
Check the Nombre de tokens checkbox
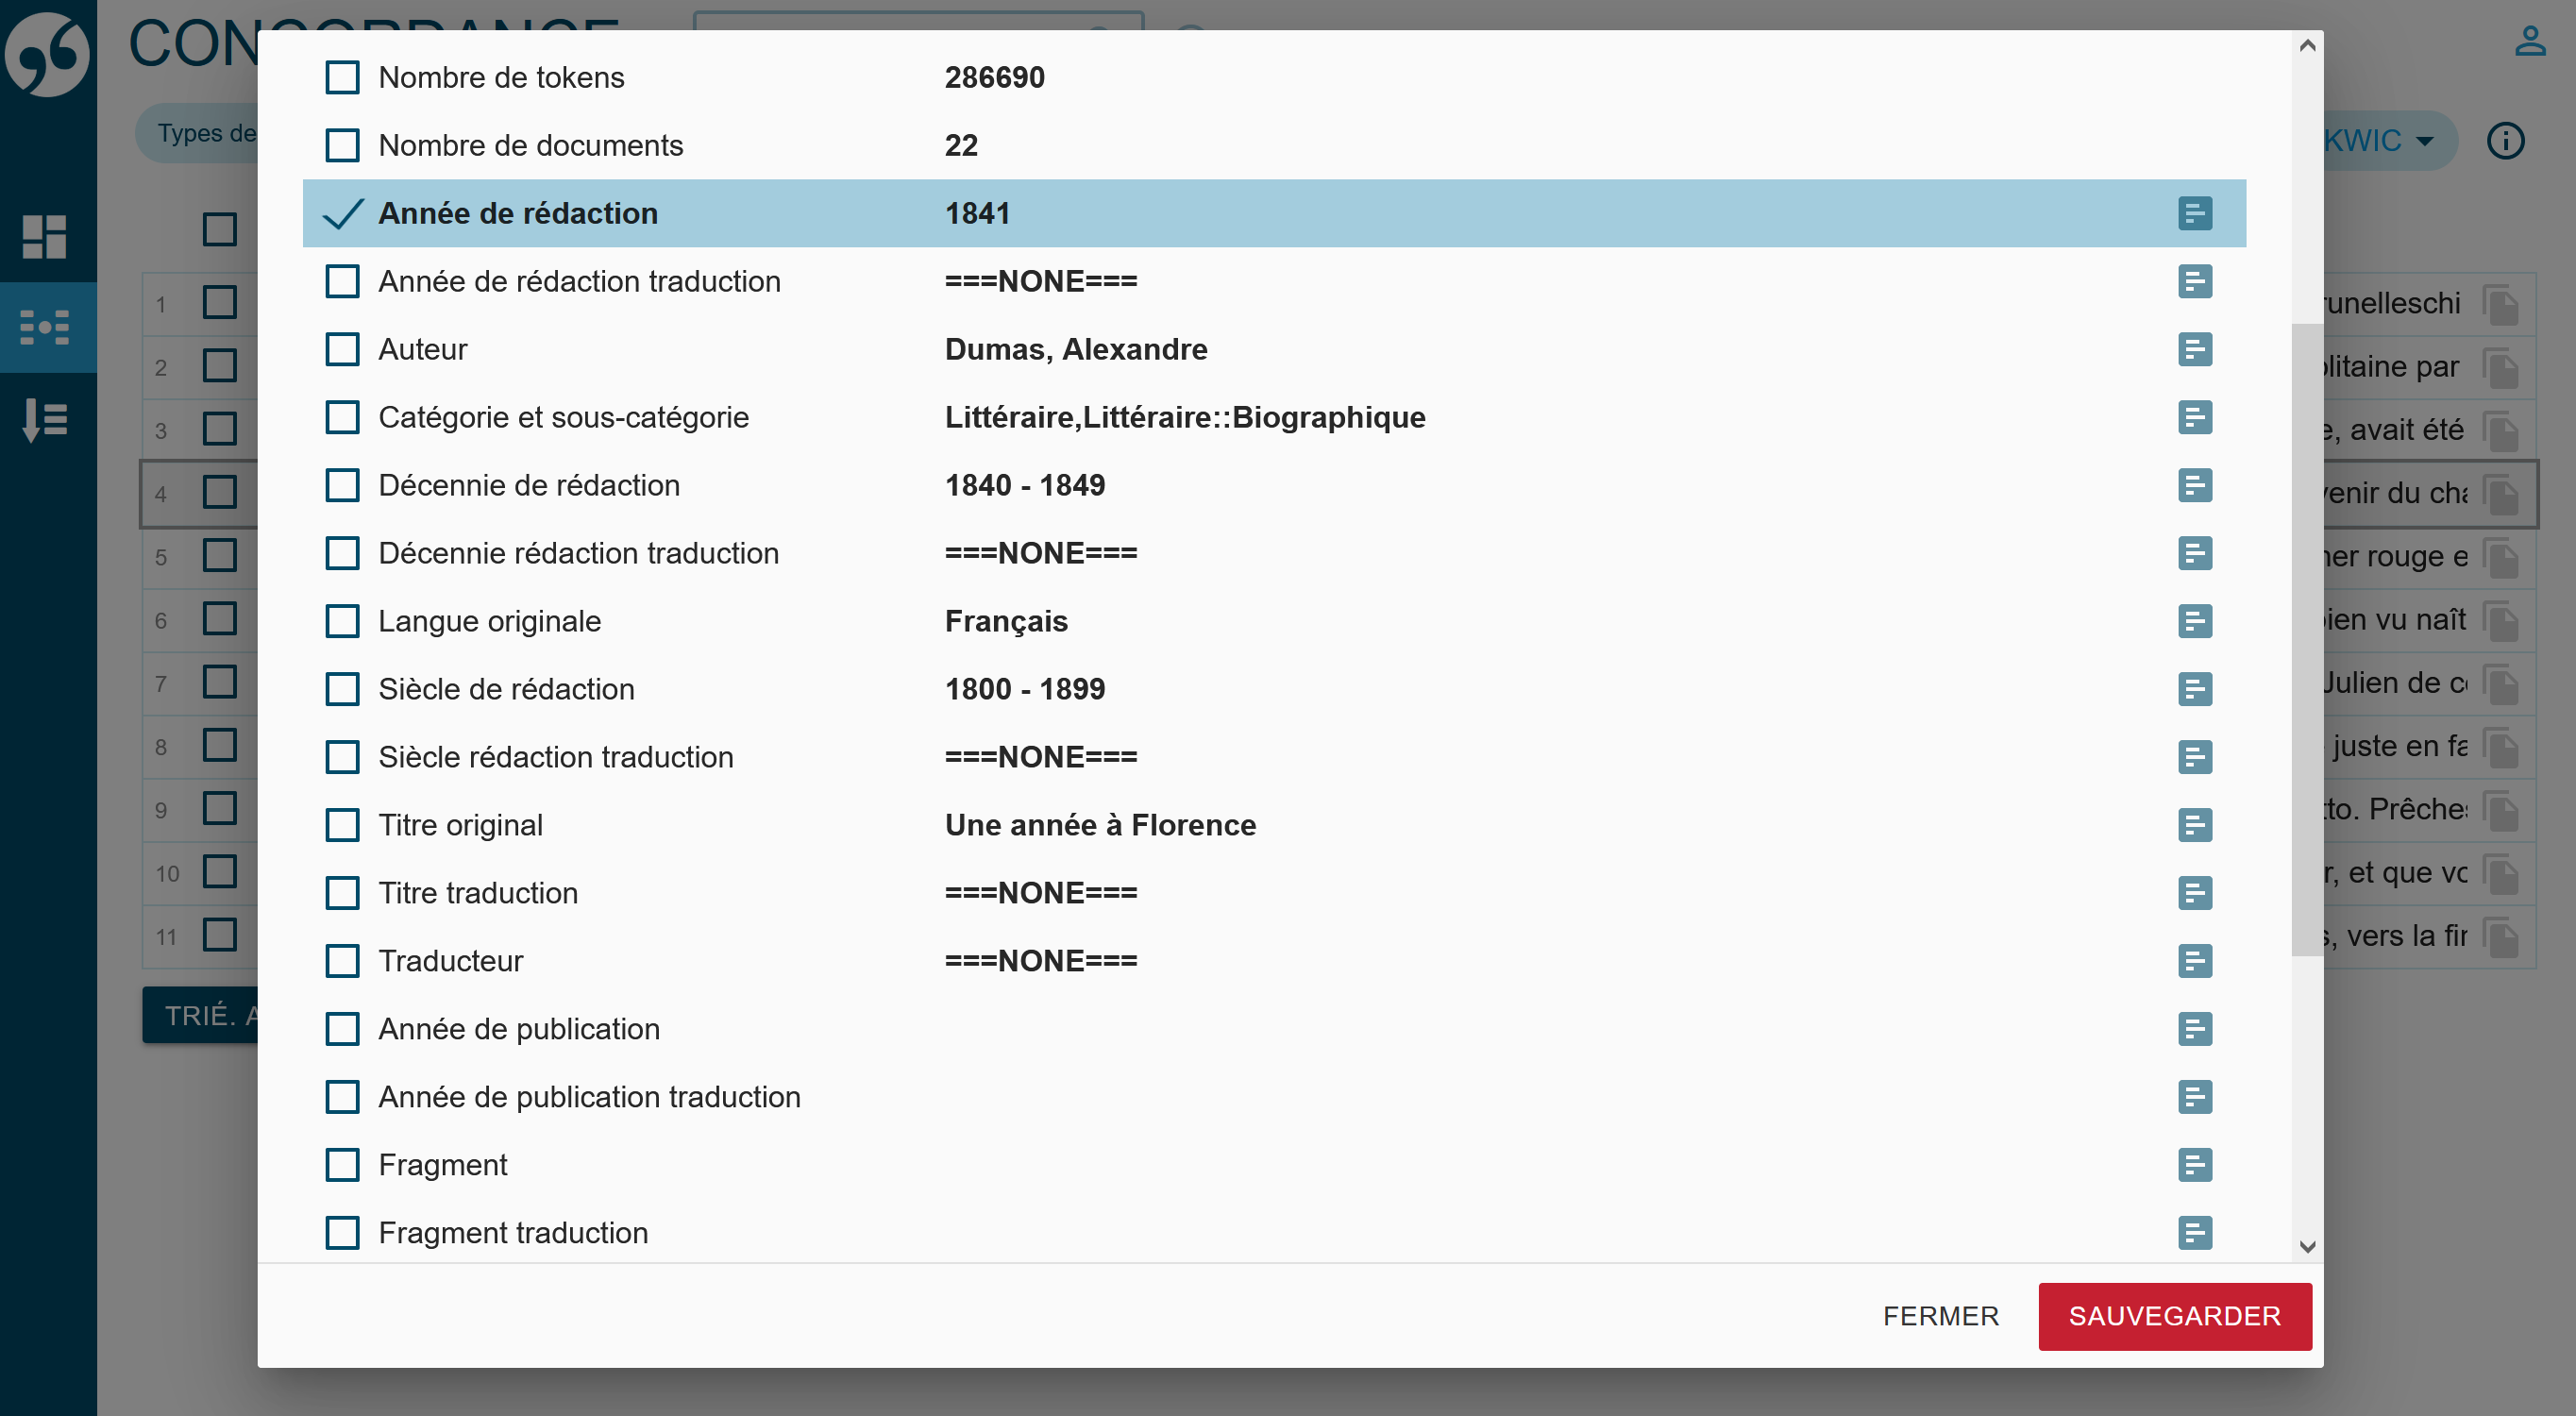pos(342,77)
